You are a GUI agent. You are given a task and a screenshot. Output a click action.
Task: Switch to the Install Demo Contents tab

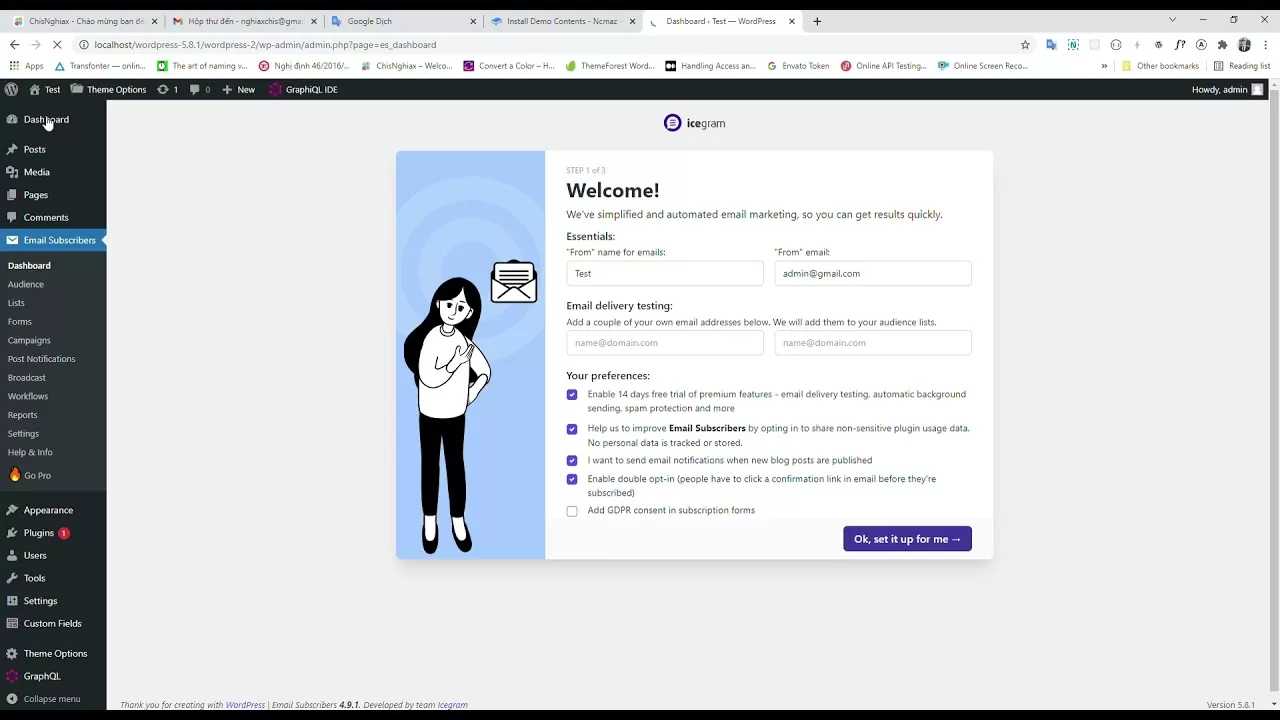[563, 21]
